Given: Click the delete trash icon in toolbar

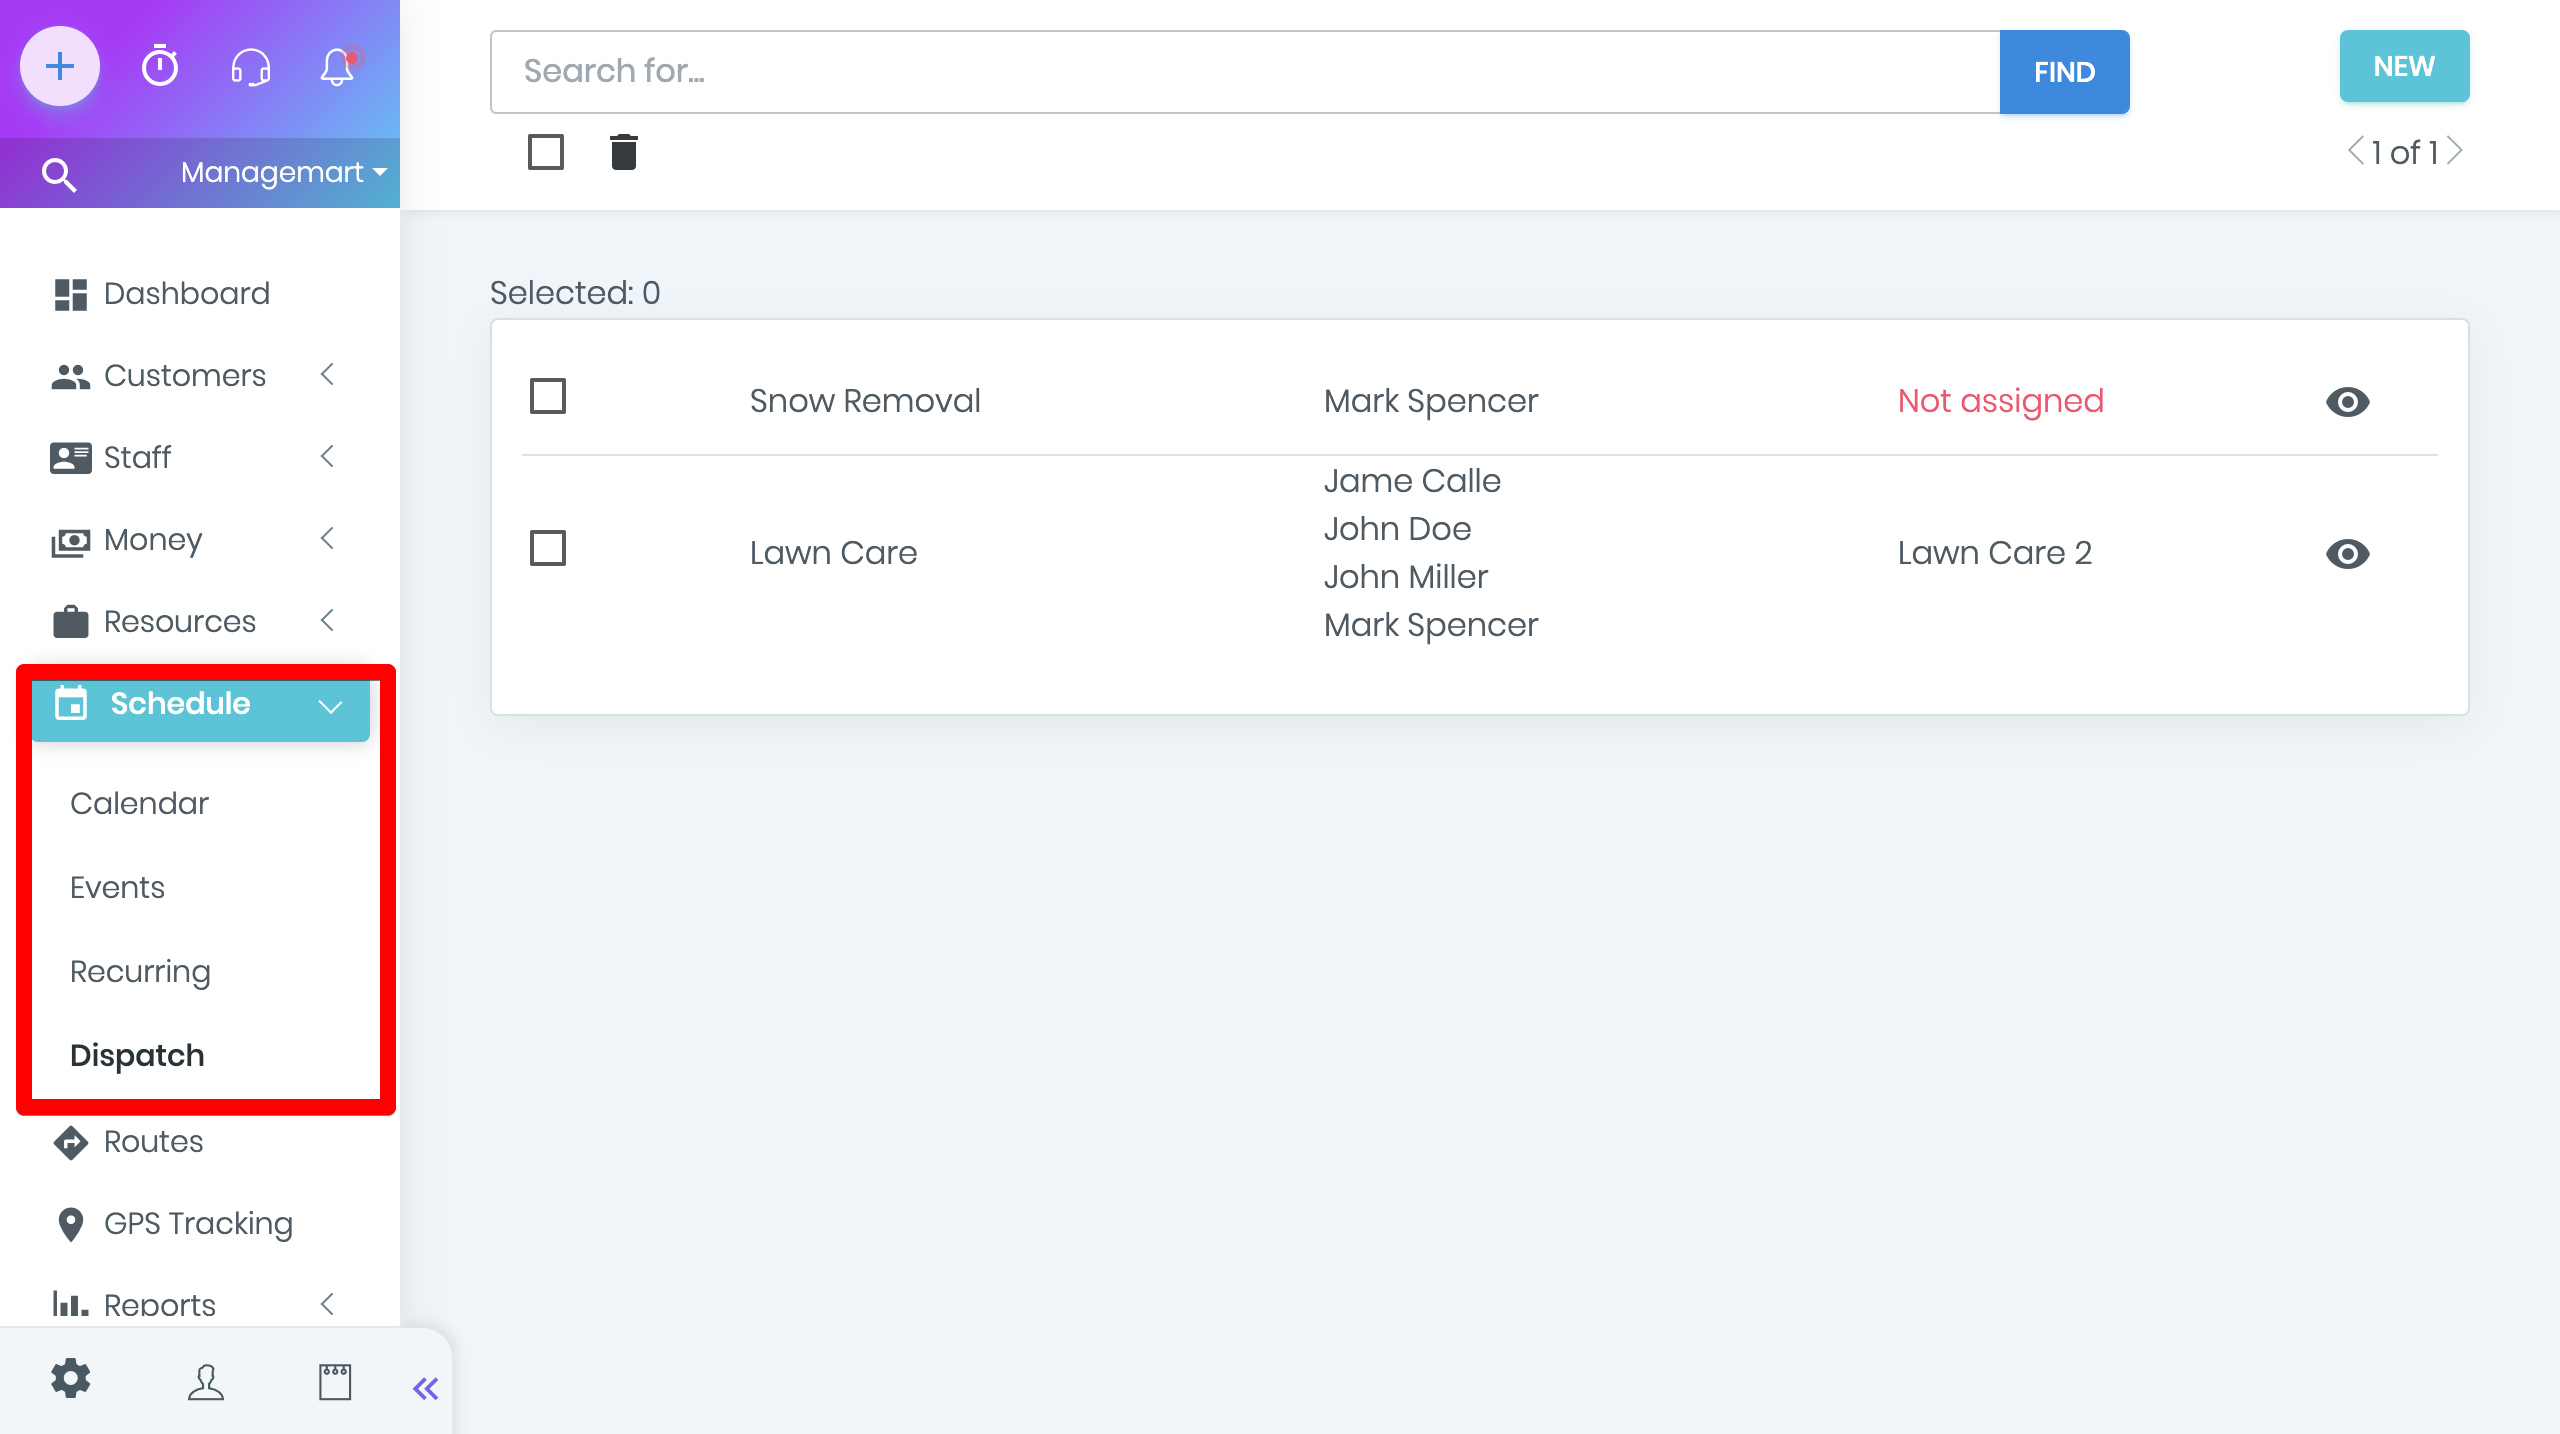Looking at the screenshot, I should tap(624, 151).
